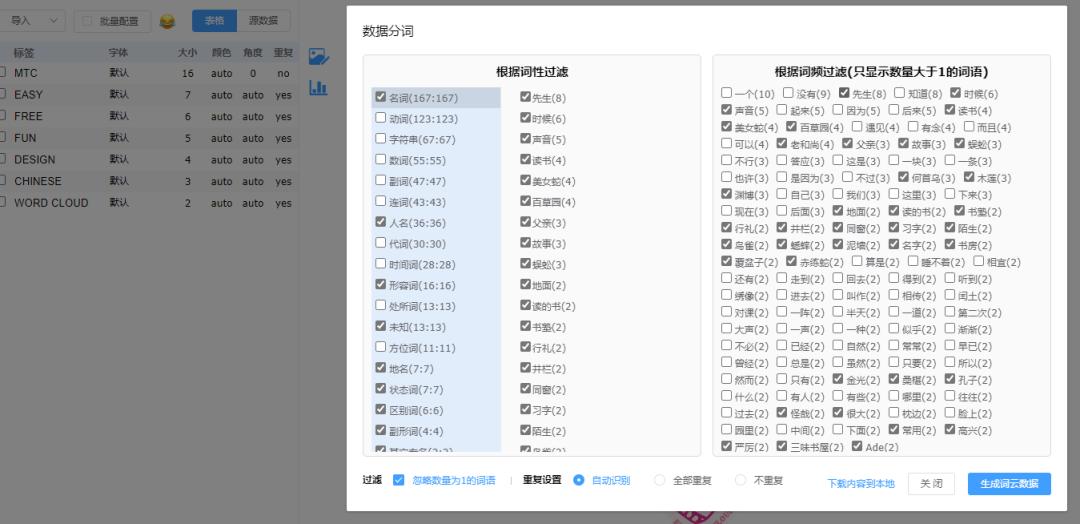Select the 不重复 repeat option

(x=740, y=480)
